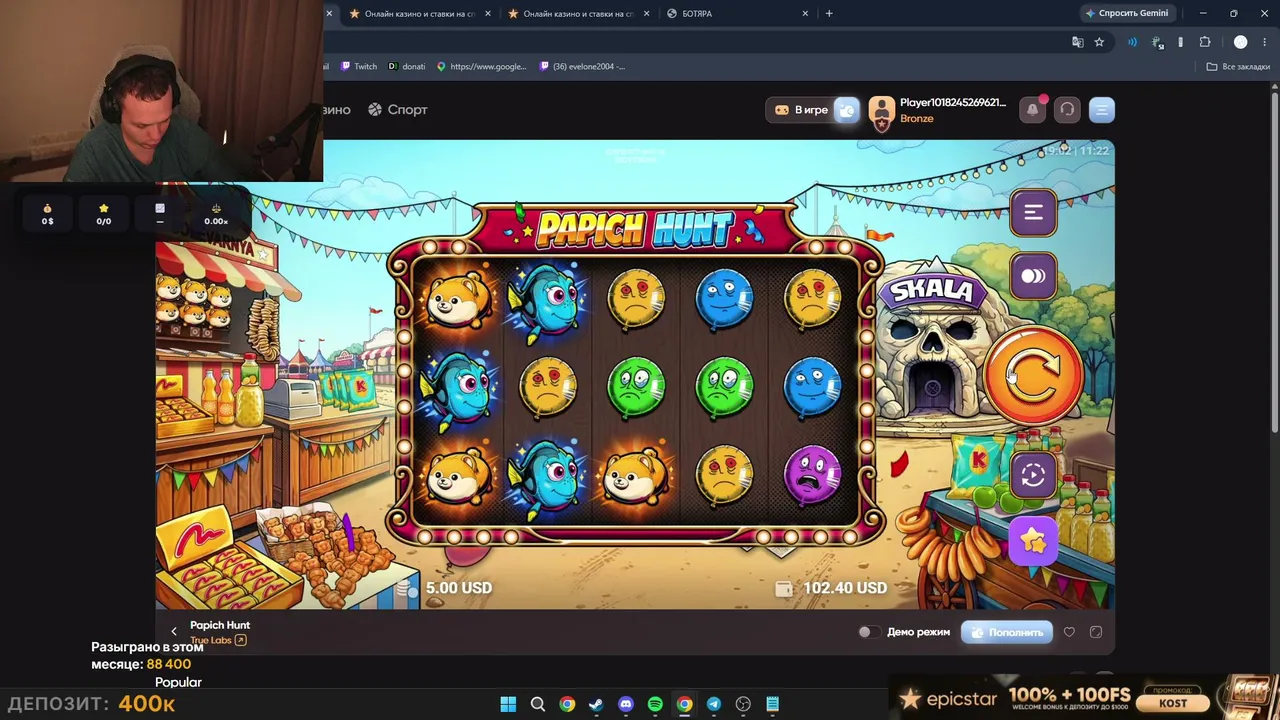The height and width of the screenshot is (720, 1280).
Task: Click the purple star bonus-buy button
Action: coord(1033,541)
